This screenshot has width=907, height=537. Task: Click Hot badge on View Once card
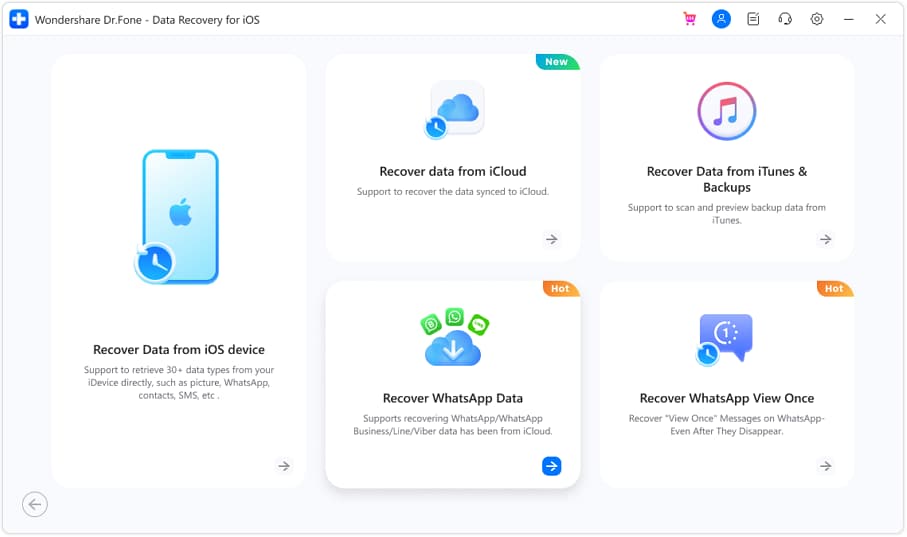[x=834, y=288]
